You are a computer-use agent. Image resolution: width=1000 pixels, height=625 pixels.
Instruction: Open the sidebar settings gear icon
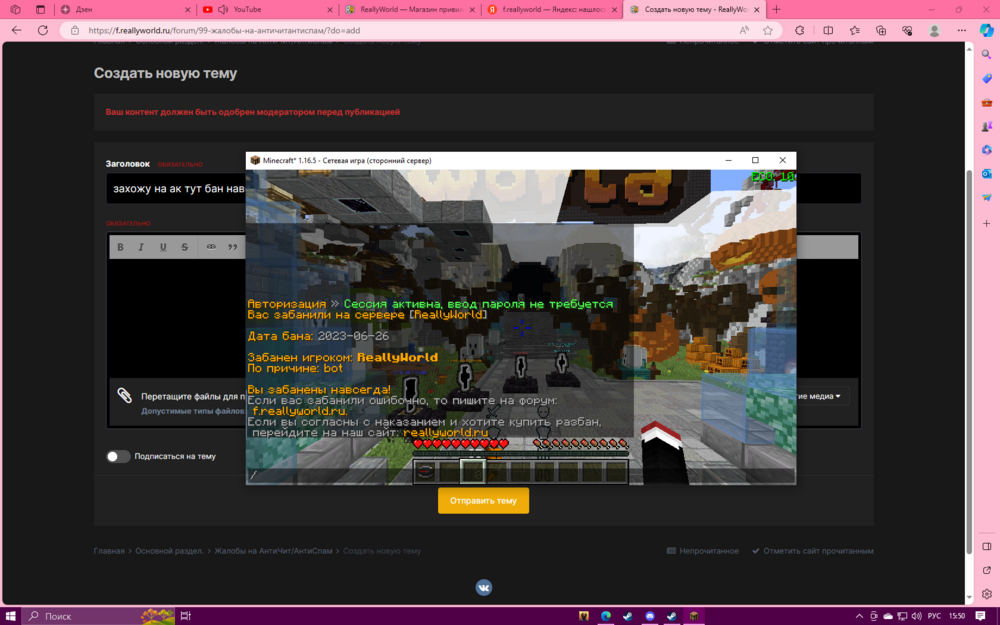click(987, 594)
